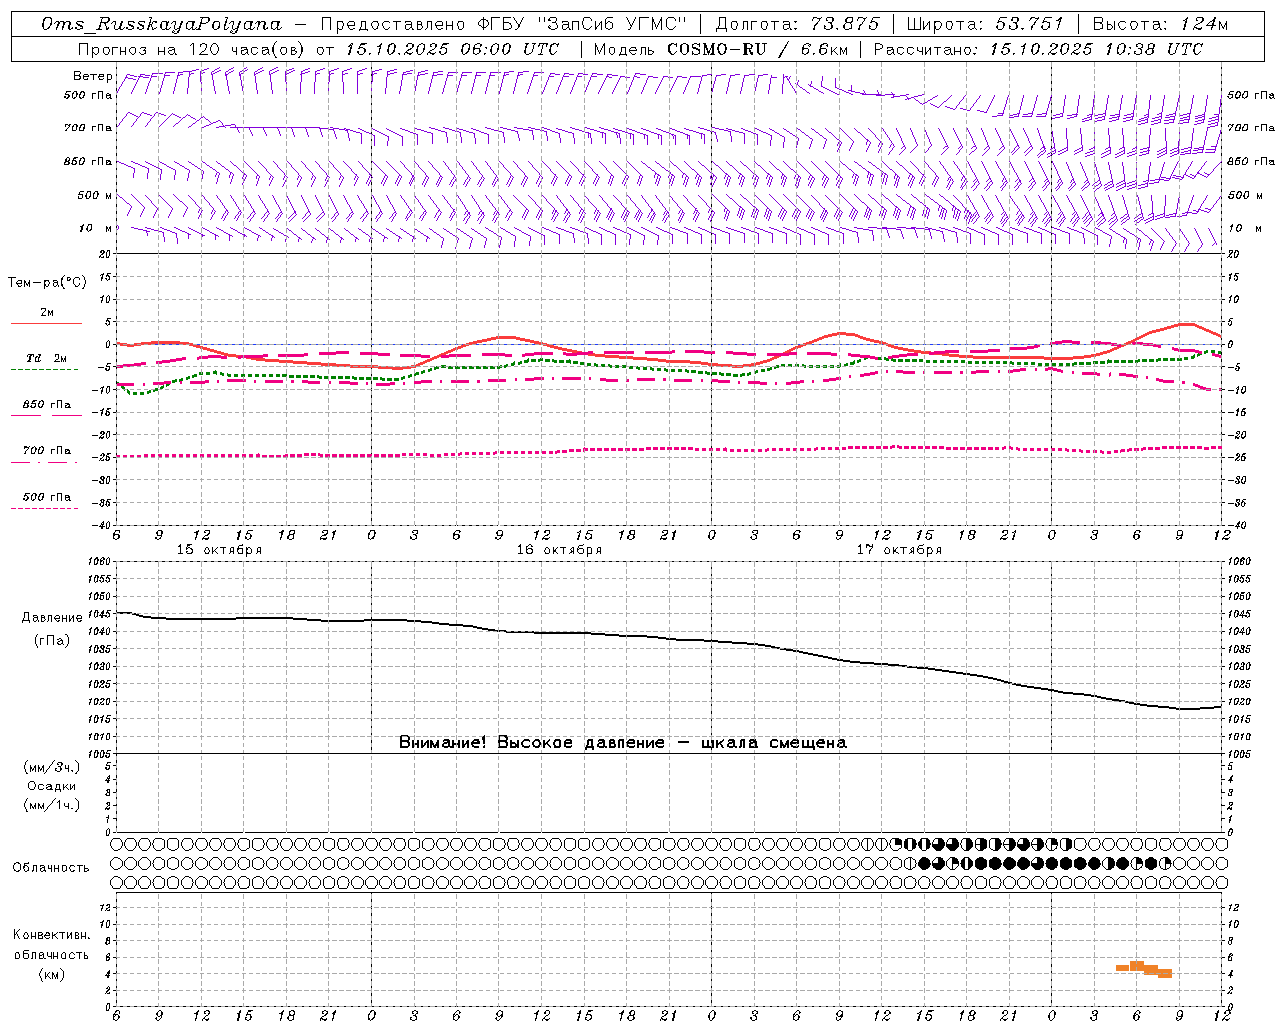Click the 'Модель COSMO-RU / 6.6км' model label

click(720, 49)
